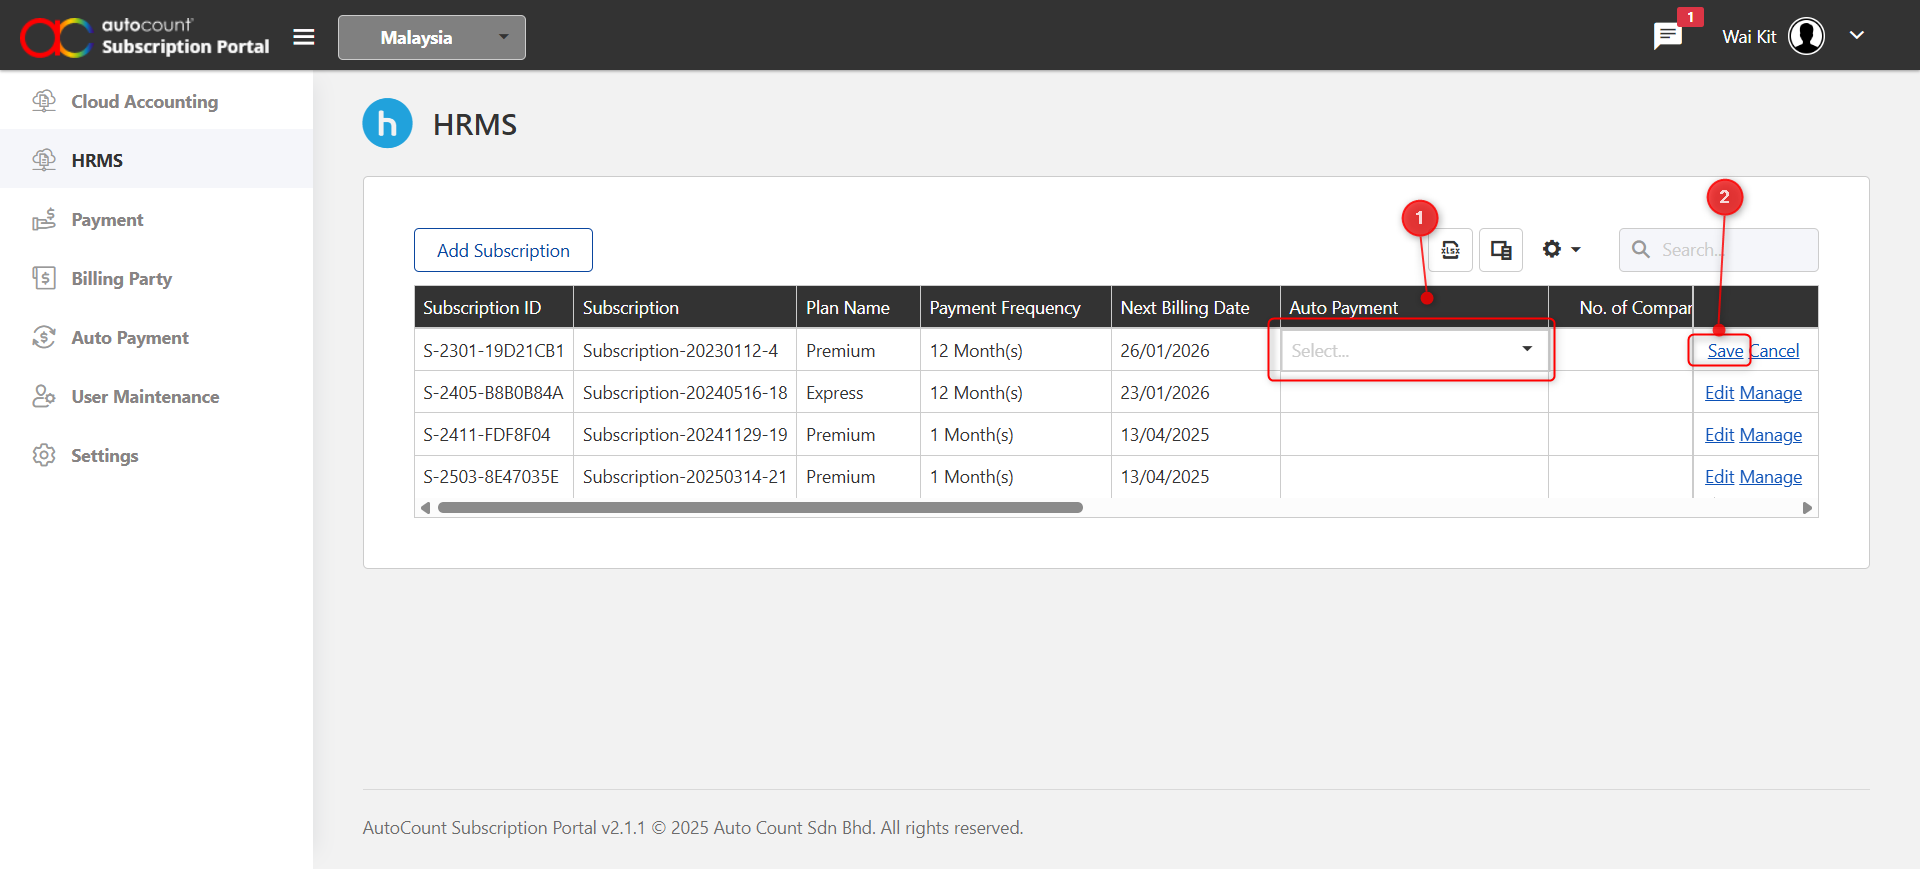Open the column chooser icon
The image size is (1920, 869).
[x=1501, y=250]
